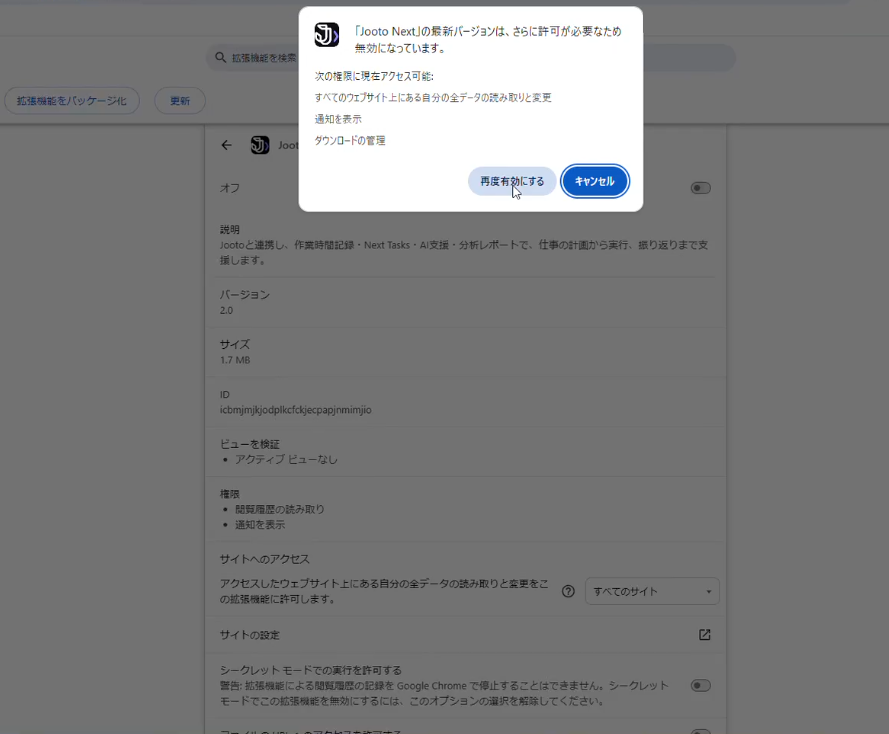
Task: Click the 再度有効にする button
Action: (x=512, y=181)
